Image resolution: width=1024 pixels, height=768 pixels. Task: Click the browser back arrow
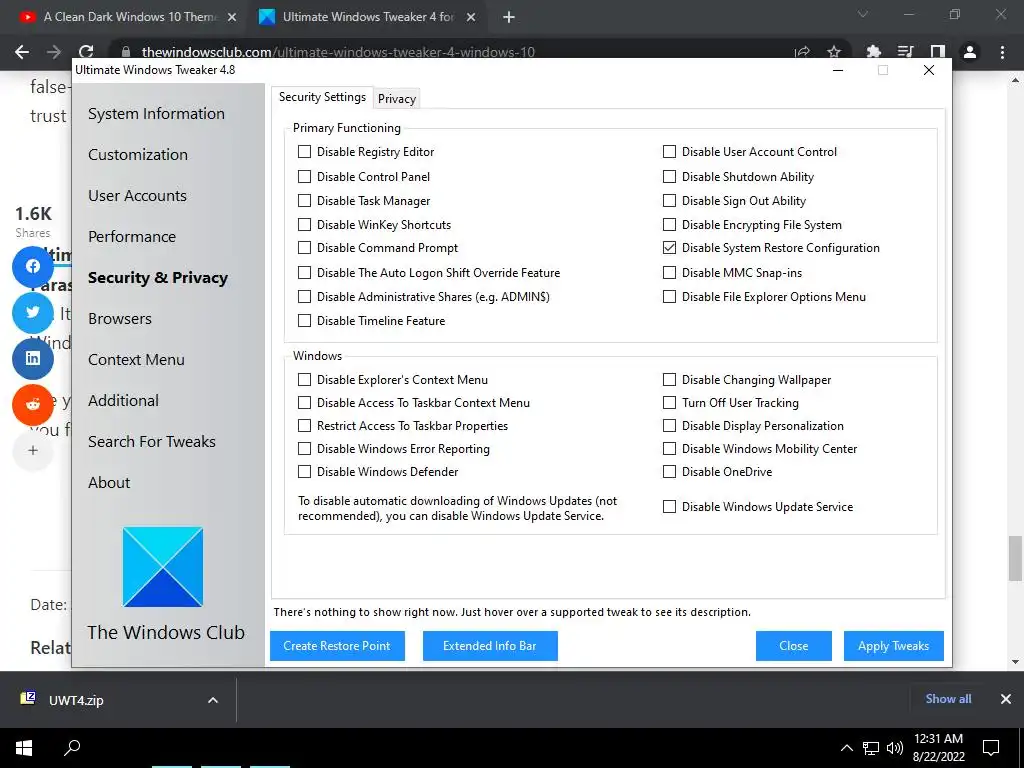click(22, 52)
